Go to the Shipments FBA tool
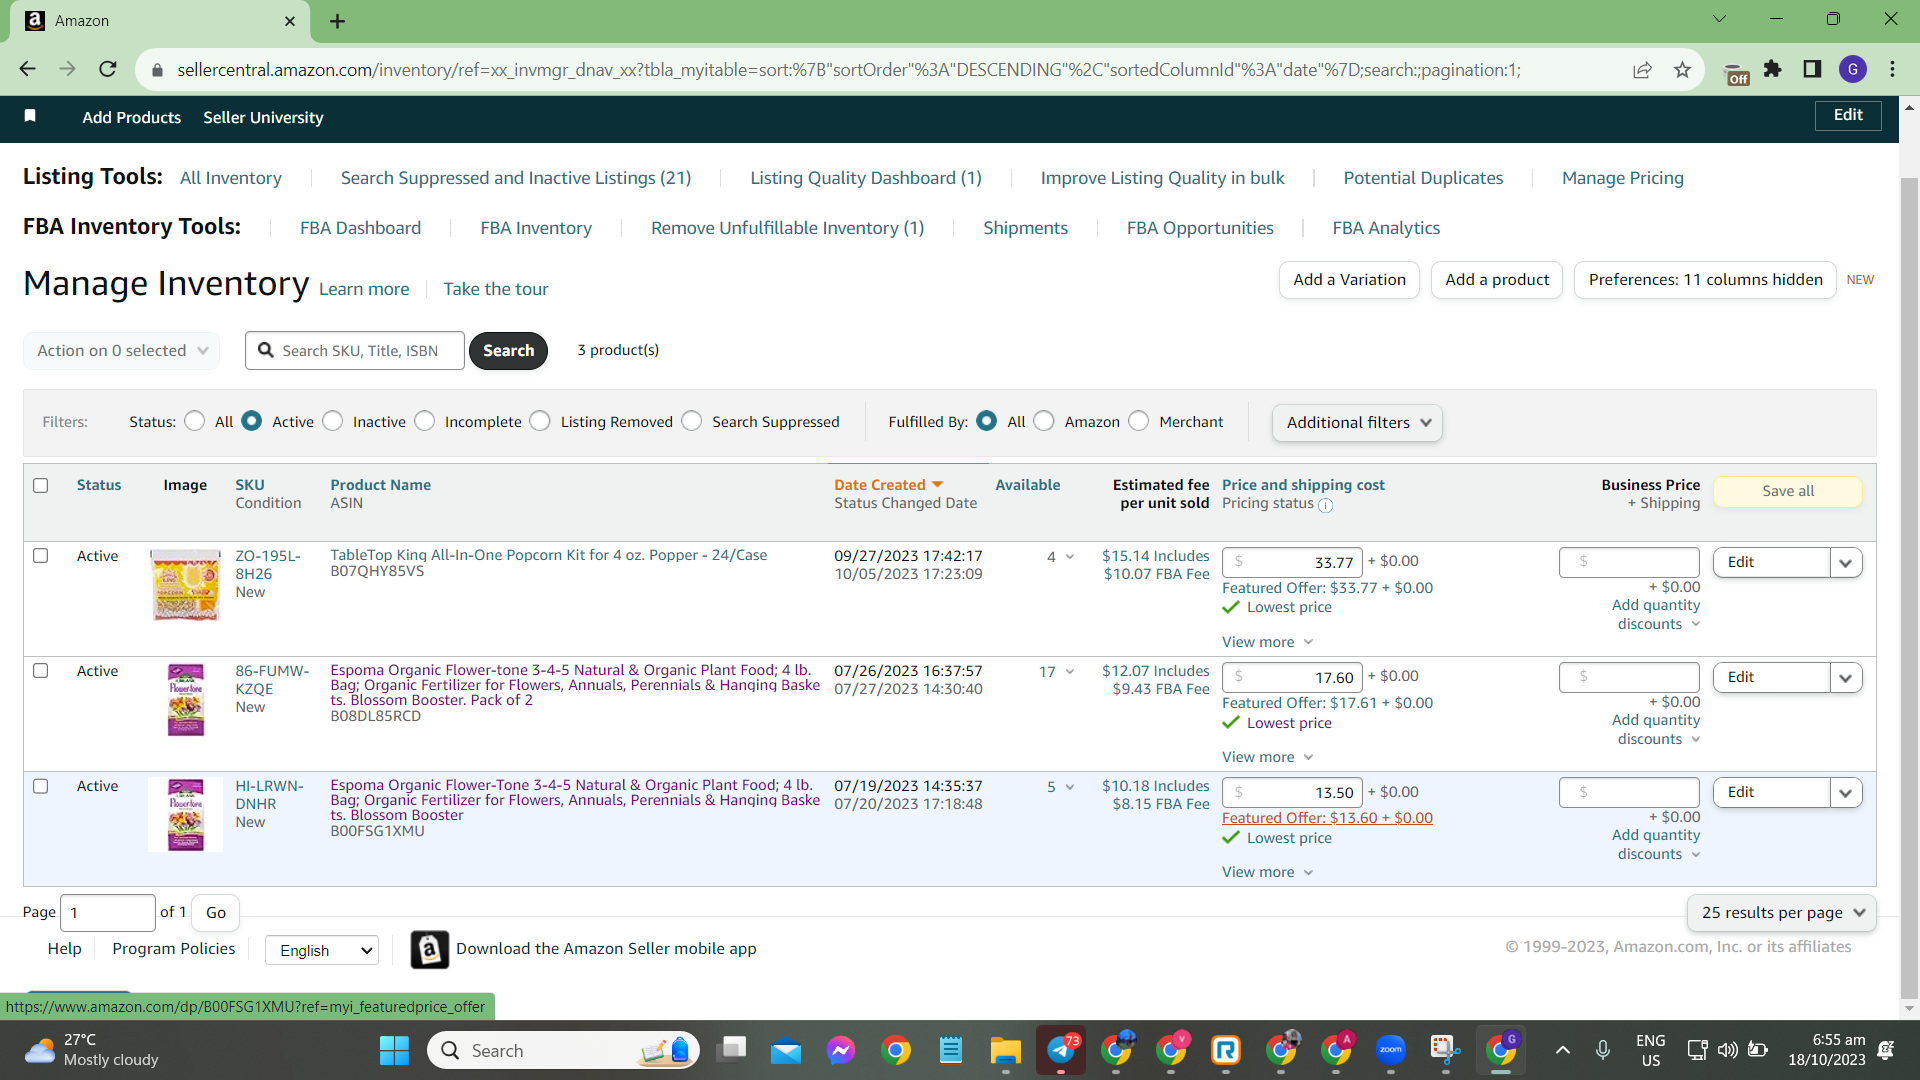This screenshot has width=1920, height=1080. pyautogui.click(x=1025, y=228)
